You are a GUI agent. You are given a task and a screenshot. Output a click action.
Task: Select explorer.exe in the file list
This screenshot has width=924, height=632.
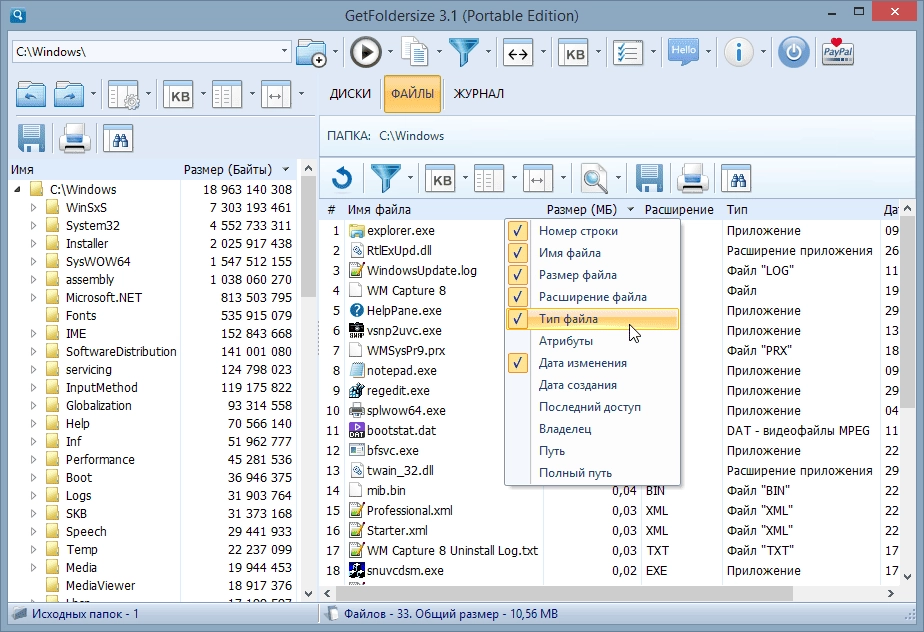tap(401, 231)
